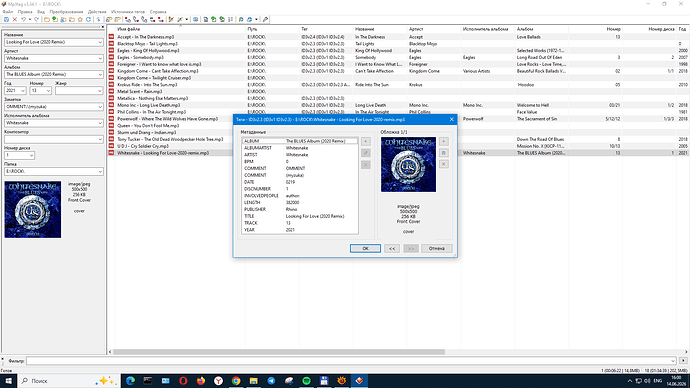
Task: Click the add field plus button in metadata dialog
Action: pos(366,141)
